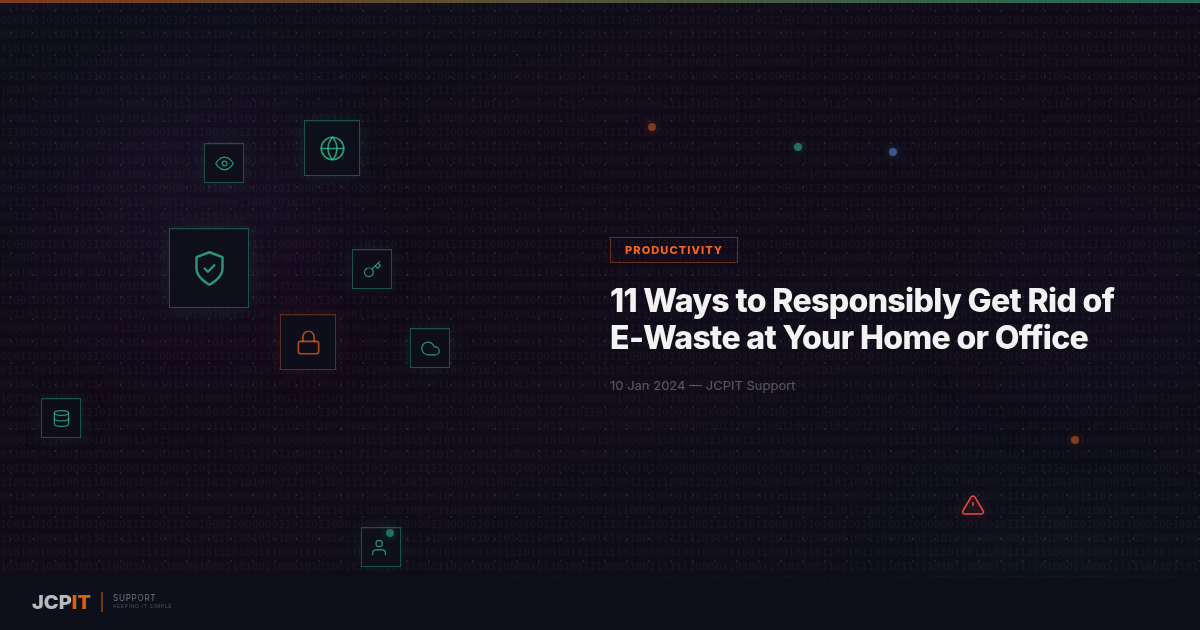
Task: Click the eye icon near the top left
Action: 223,162
